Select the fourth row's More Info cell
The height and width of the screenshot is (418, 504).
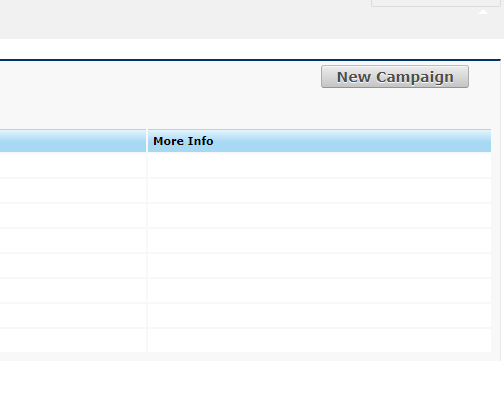point(319,240)
